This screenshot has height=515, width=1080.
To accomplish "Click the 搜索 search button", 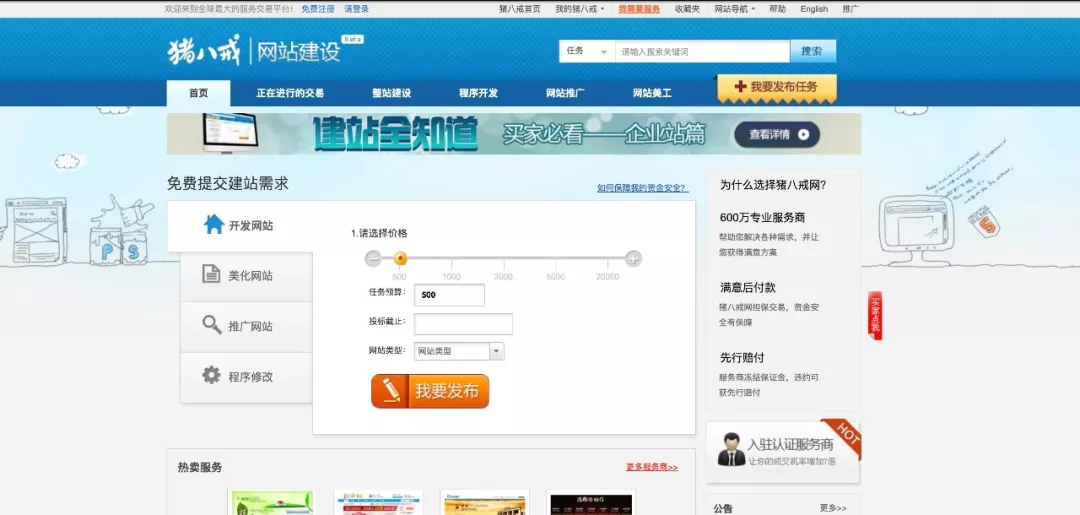I will click(x=812, y=51).
